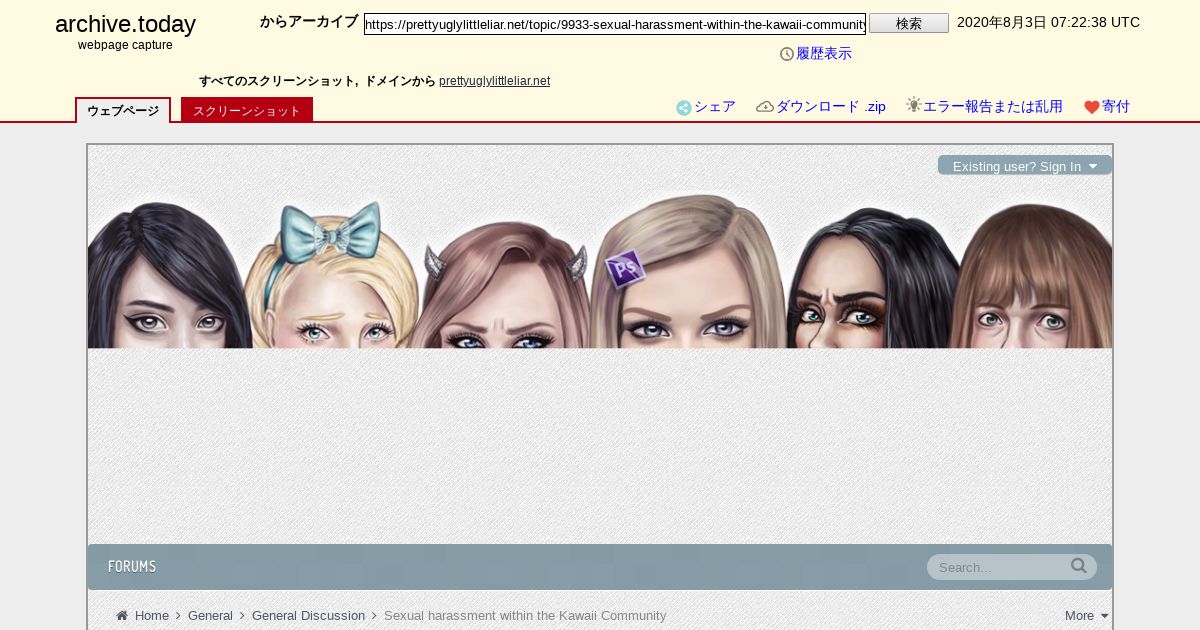Click the clock icon beside 履歴表示
This screenshot has height=630, width=1200.
(787, 54)
